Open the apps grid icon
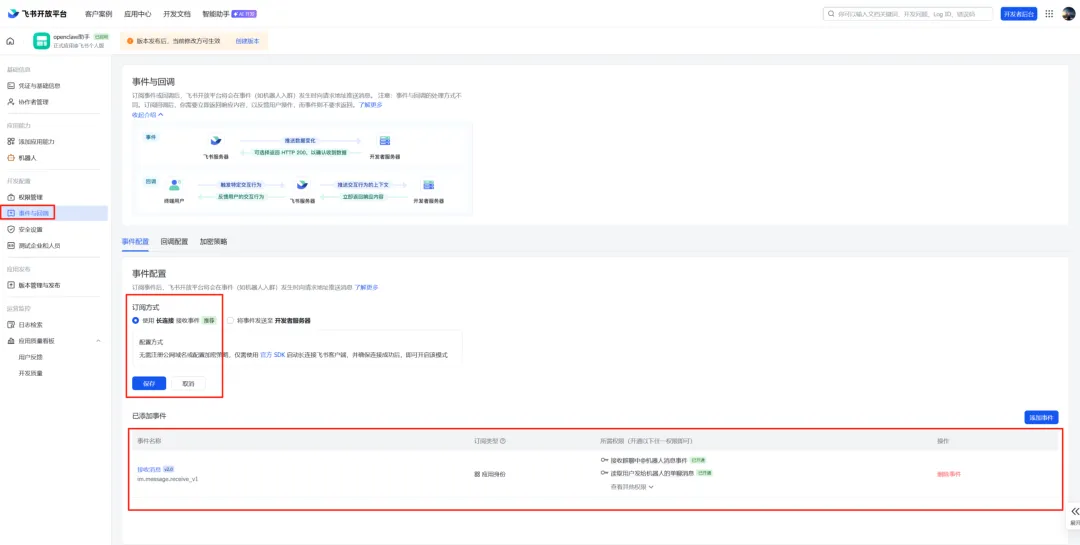This screenshot has width=1080, height=545. pos(1049,14)
